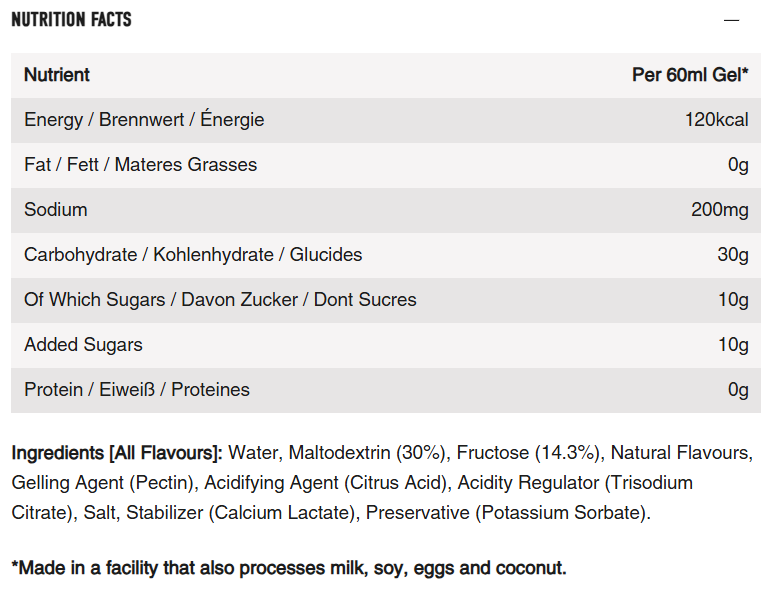Click the 120kcal energy value
The image size is (776, 596).
[717, 120]
